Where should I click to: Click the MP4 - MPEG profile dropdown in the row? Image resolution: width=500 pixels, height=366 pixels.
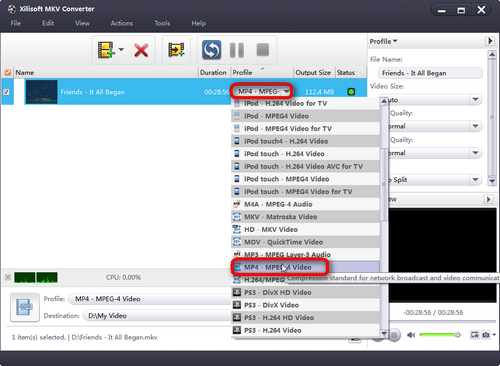[x=262, y=91]
